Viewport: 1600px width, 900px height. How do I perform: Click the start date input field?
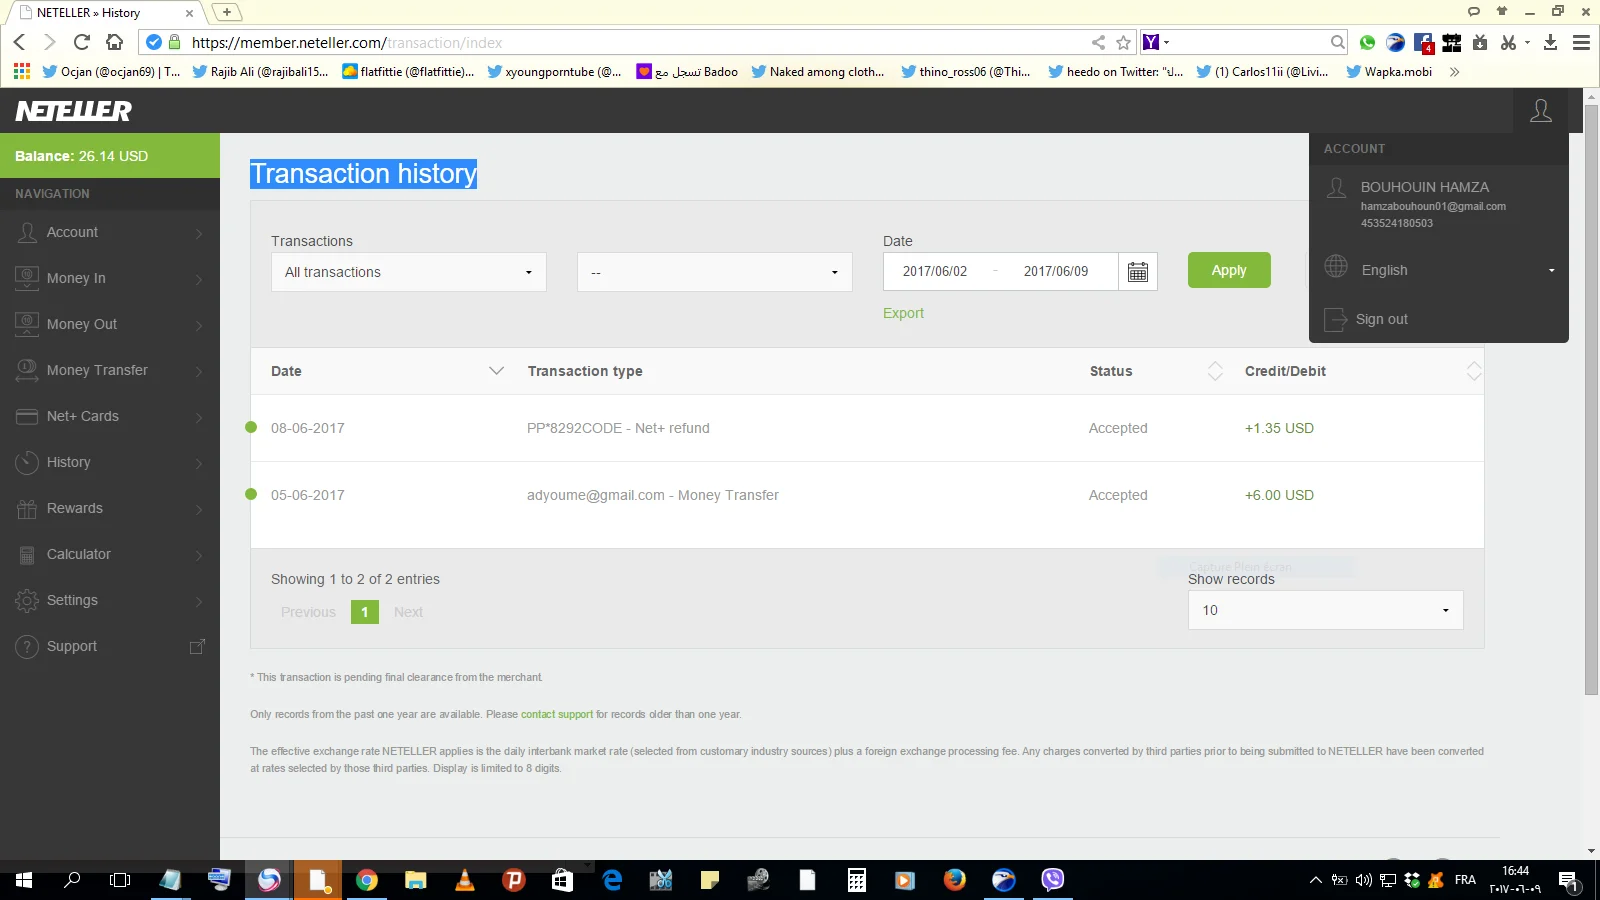[935, 271]
